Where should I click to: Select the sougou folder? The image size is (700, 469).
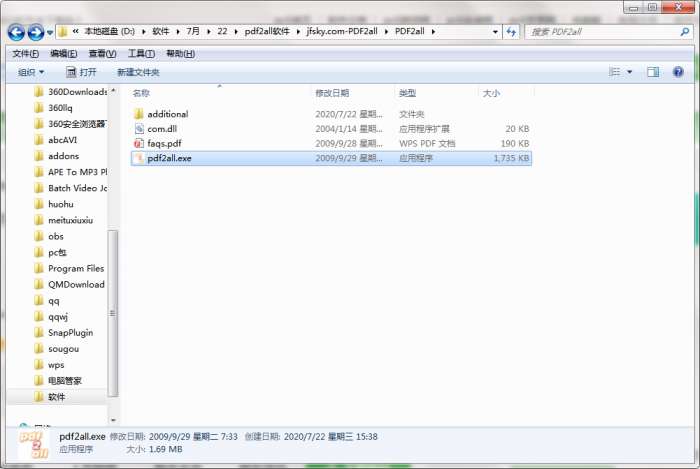[x=57, y=349]
